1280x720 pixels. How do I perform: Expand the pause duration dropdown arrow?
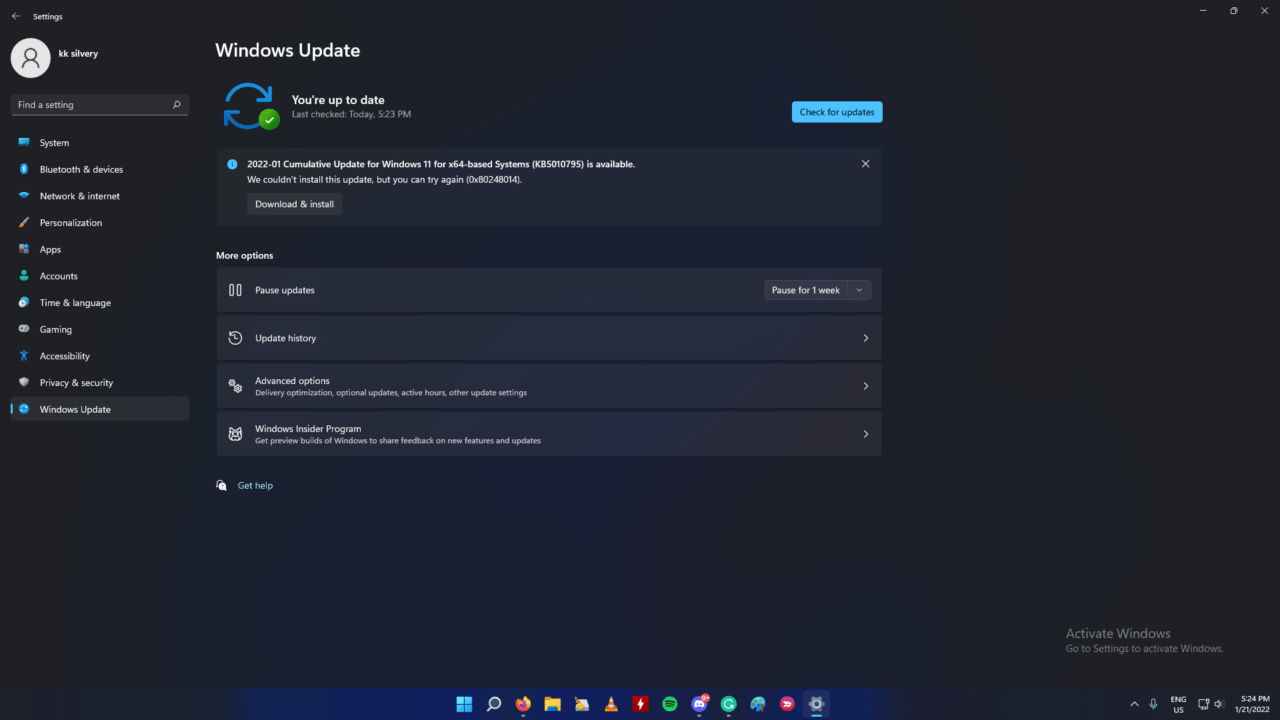[x=859, y=290]
